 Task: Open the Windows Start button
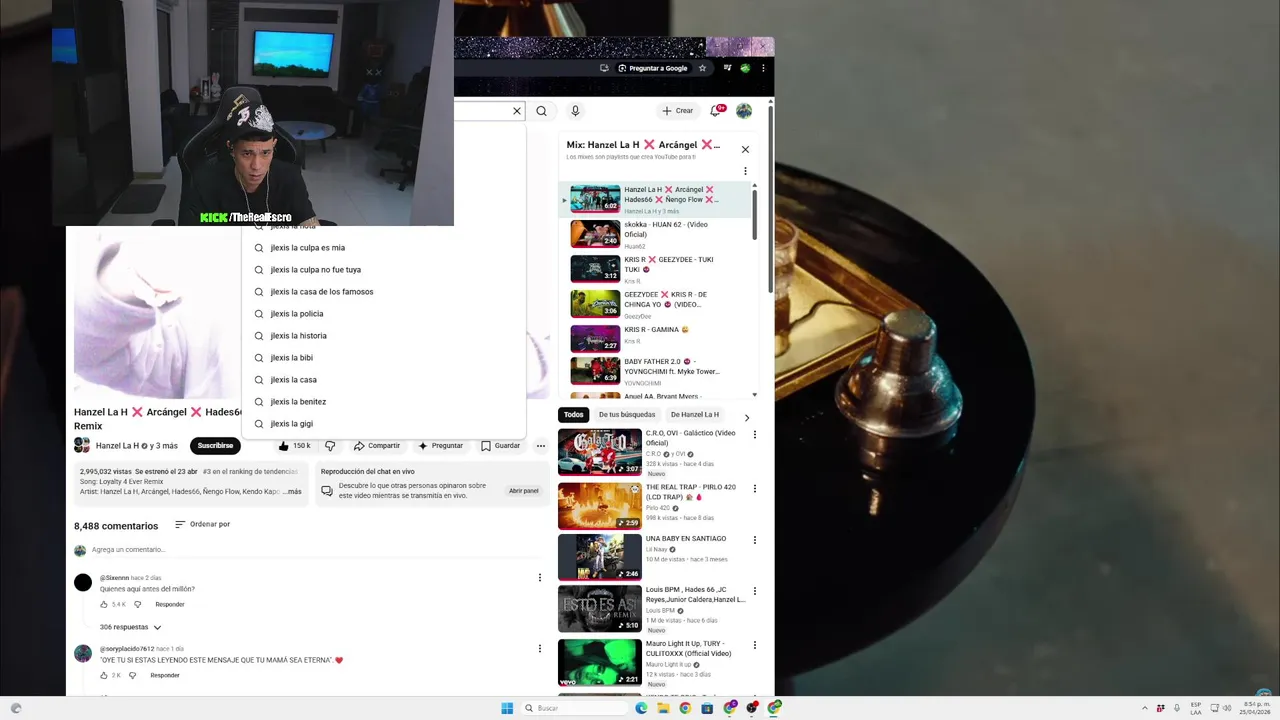point(507,708)
